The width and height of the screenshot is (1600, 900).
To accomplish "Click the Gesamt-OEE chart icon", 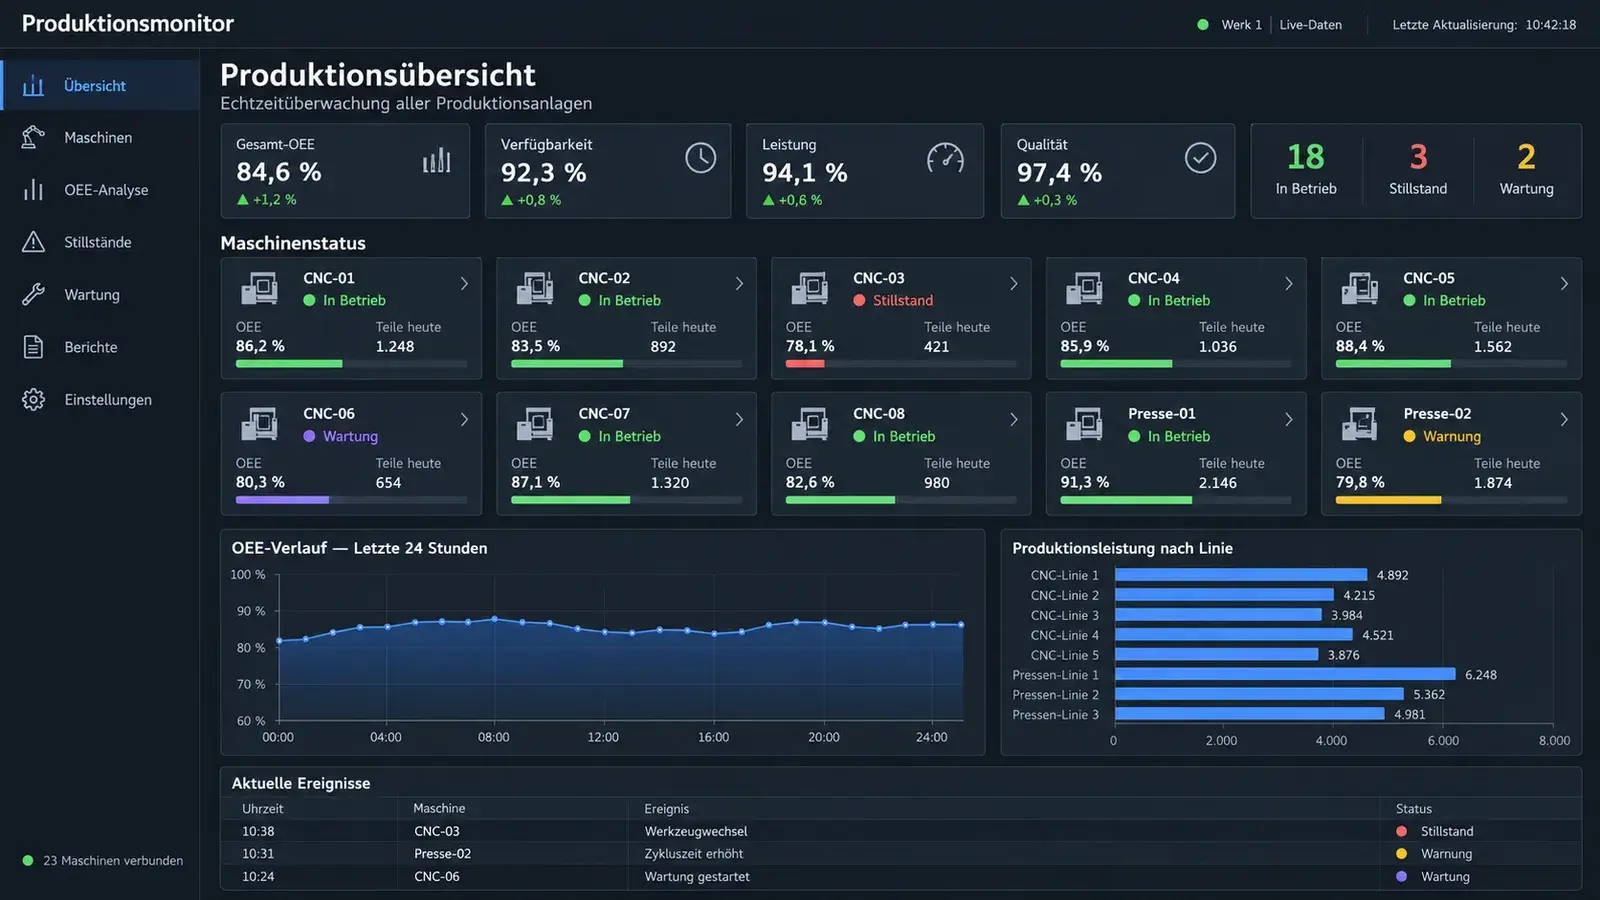I will (437, 160).
